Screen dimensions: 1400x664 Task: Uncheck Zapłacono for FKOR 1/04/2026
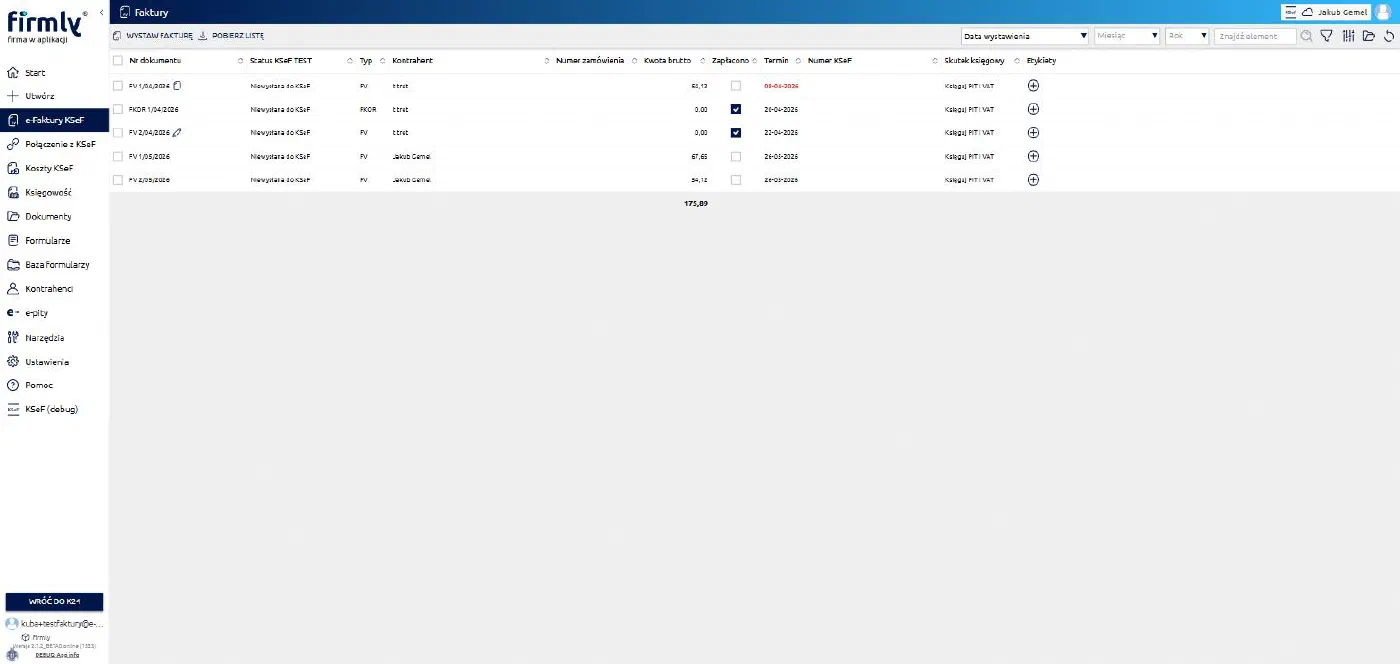pyautogui.click(x=736, y=109)
